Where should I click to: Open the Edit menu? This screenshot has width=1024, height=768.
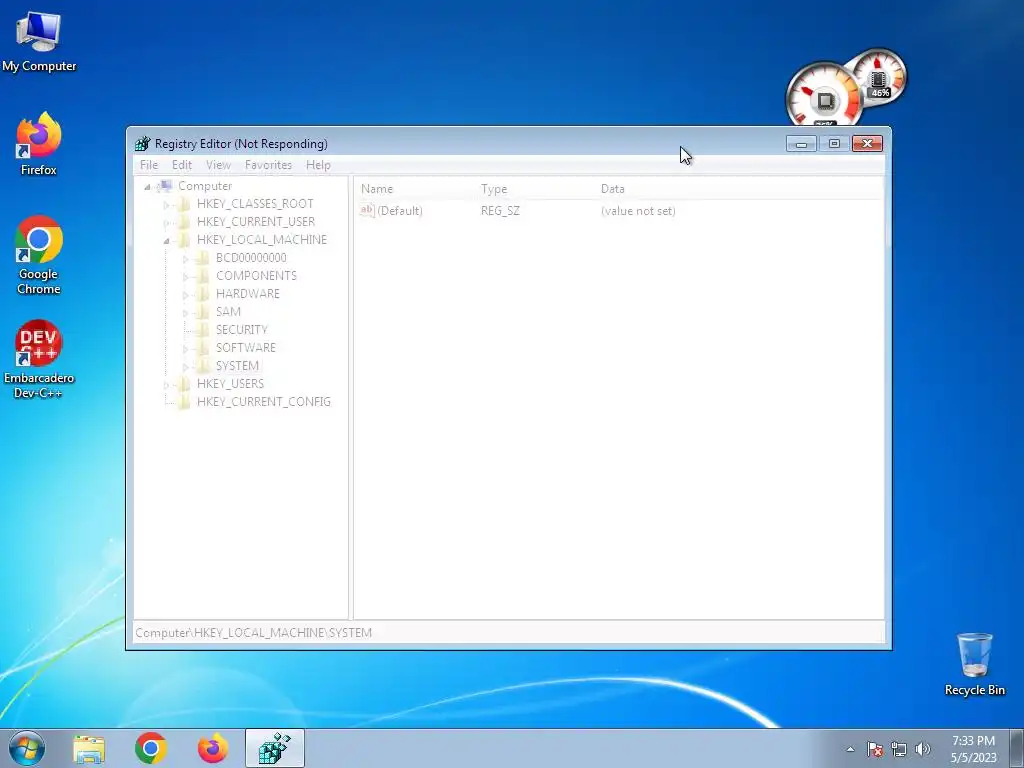tap(182, 165)
